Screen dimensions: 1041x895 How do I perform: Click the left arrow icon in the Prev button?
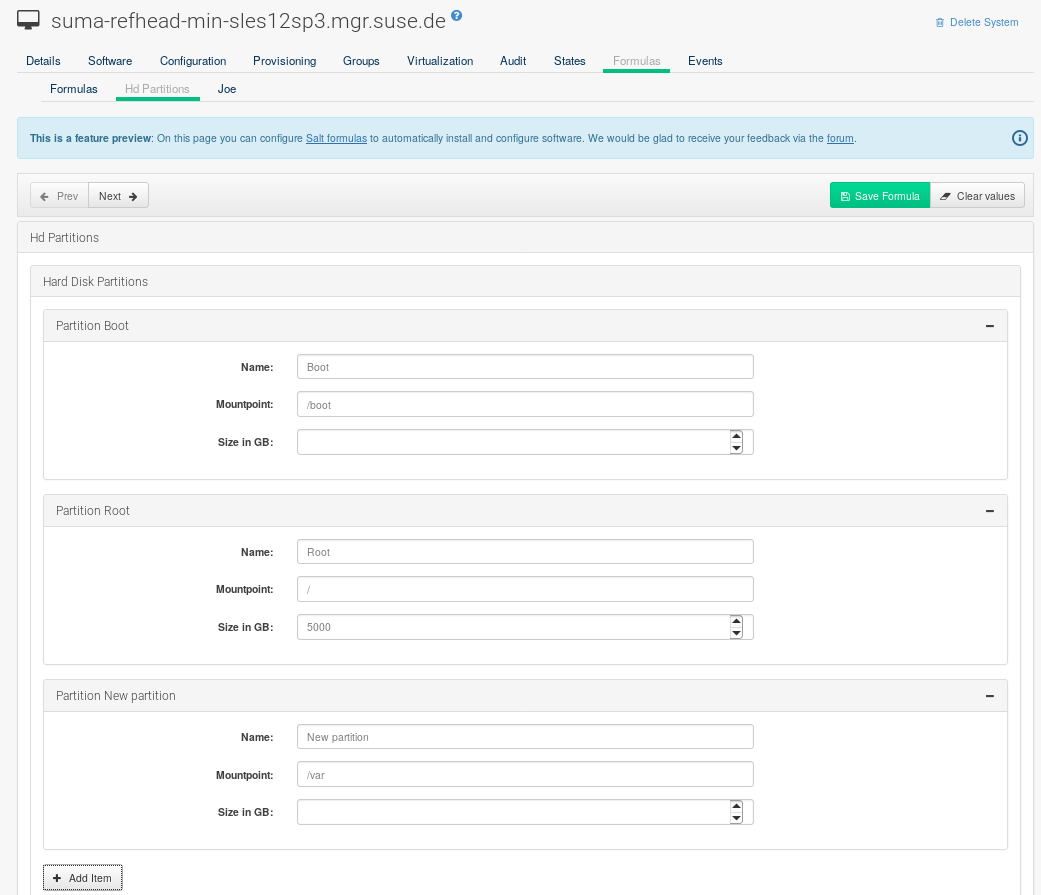tap(45, 195)
